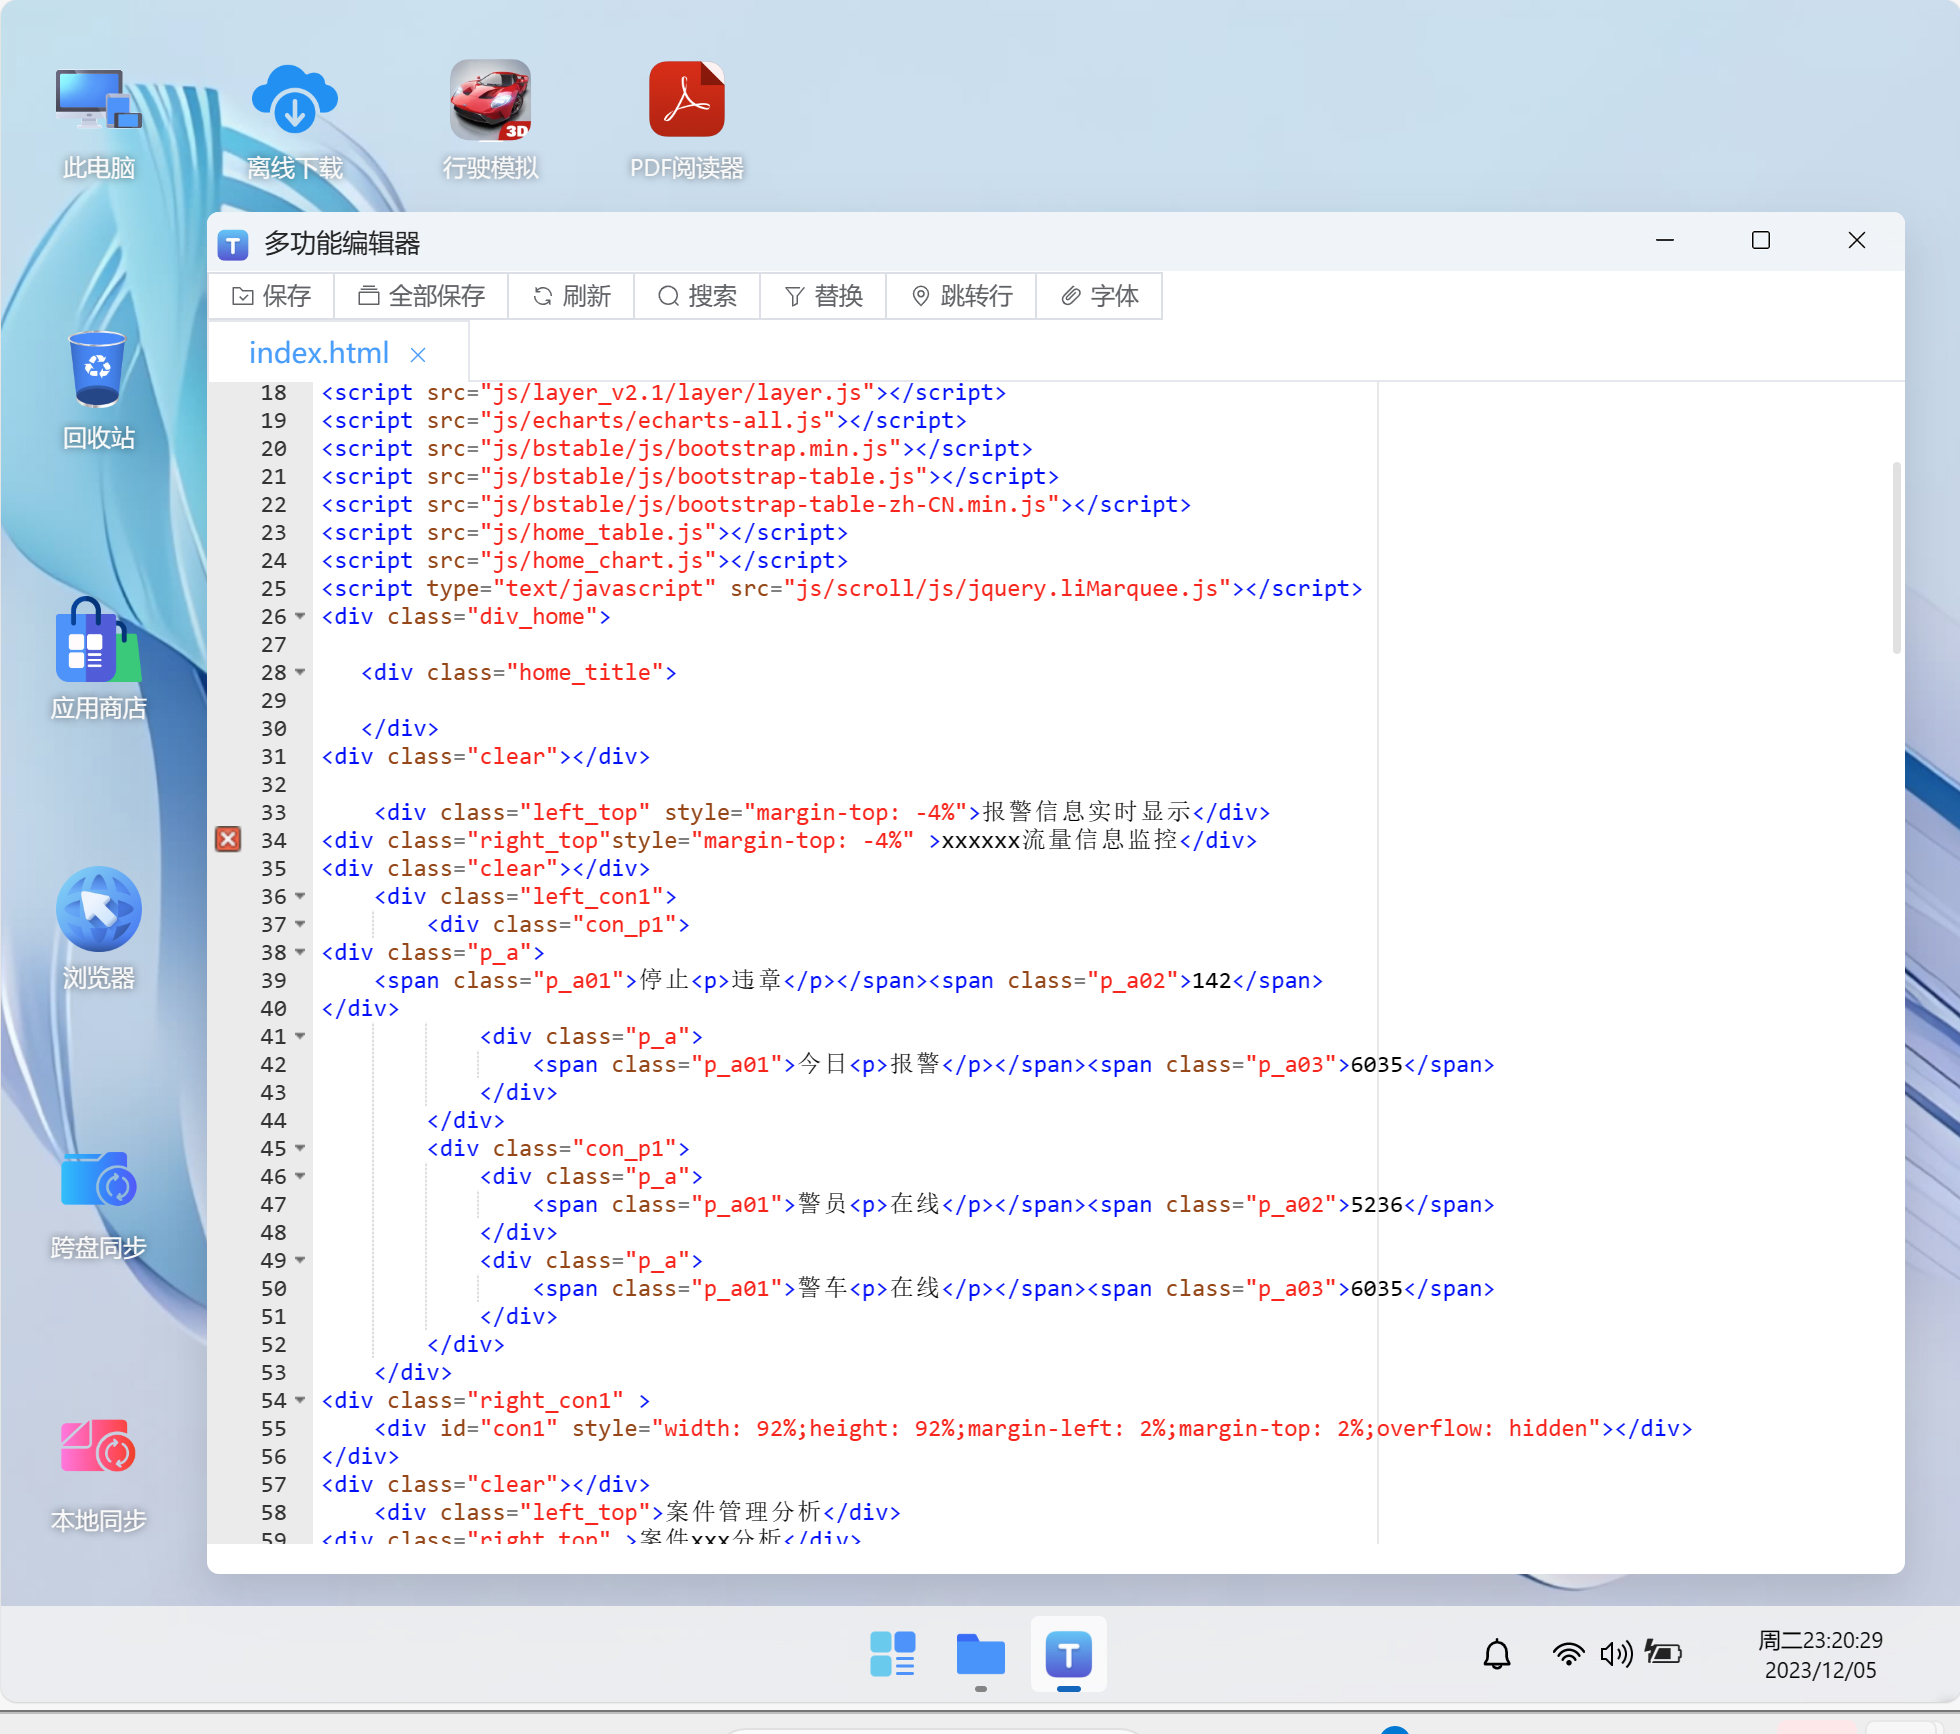Click the window title 多功能编辑器
The height and width of the screenshot is (1734, 1960).
342,244
